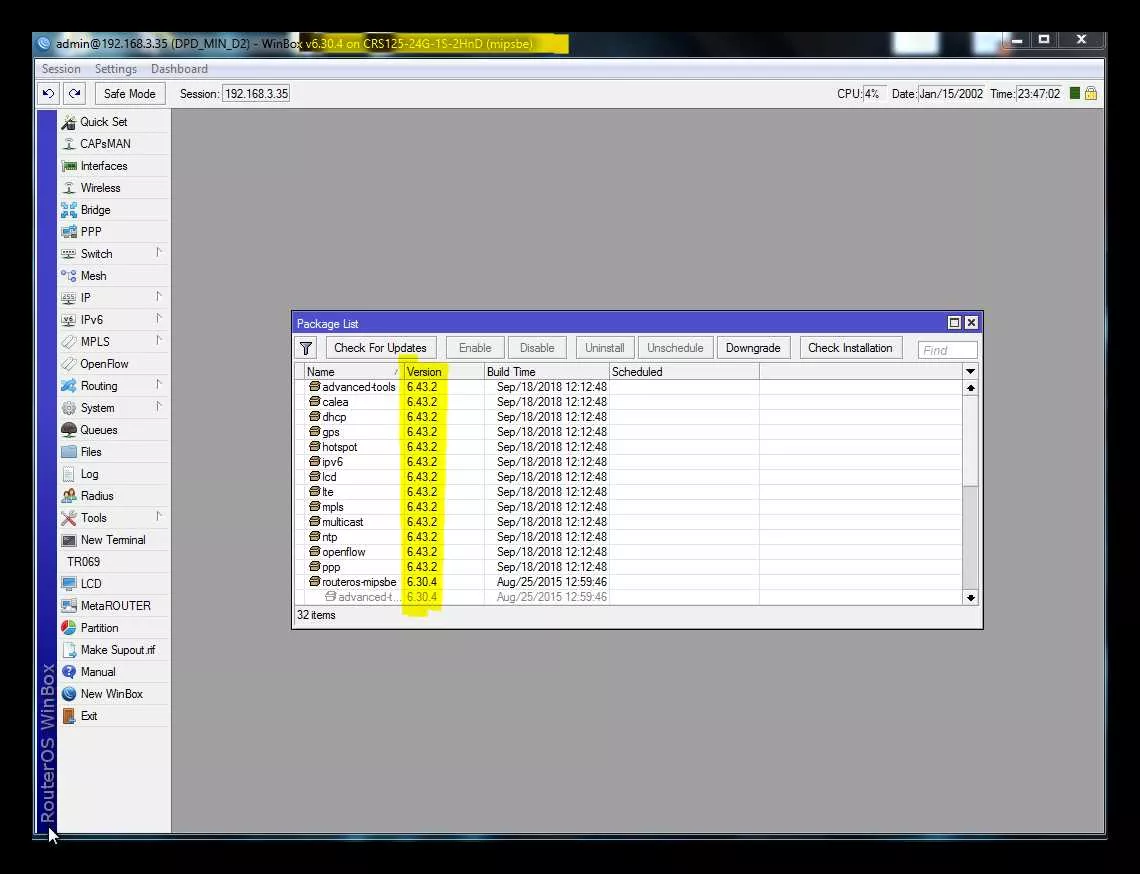1140x874 pixels.
Task: Open the Log viewer icon
Action: (69, 474)
